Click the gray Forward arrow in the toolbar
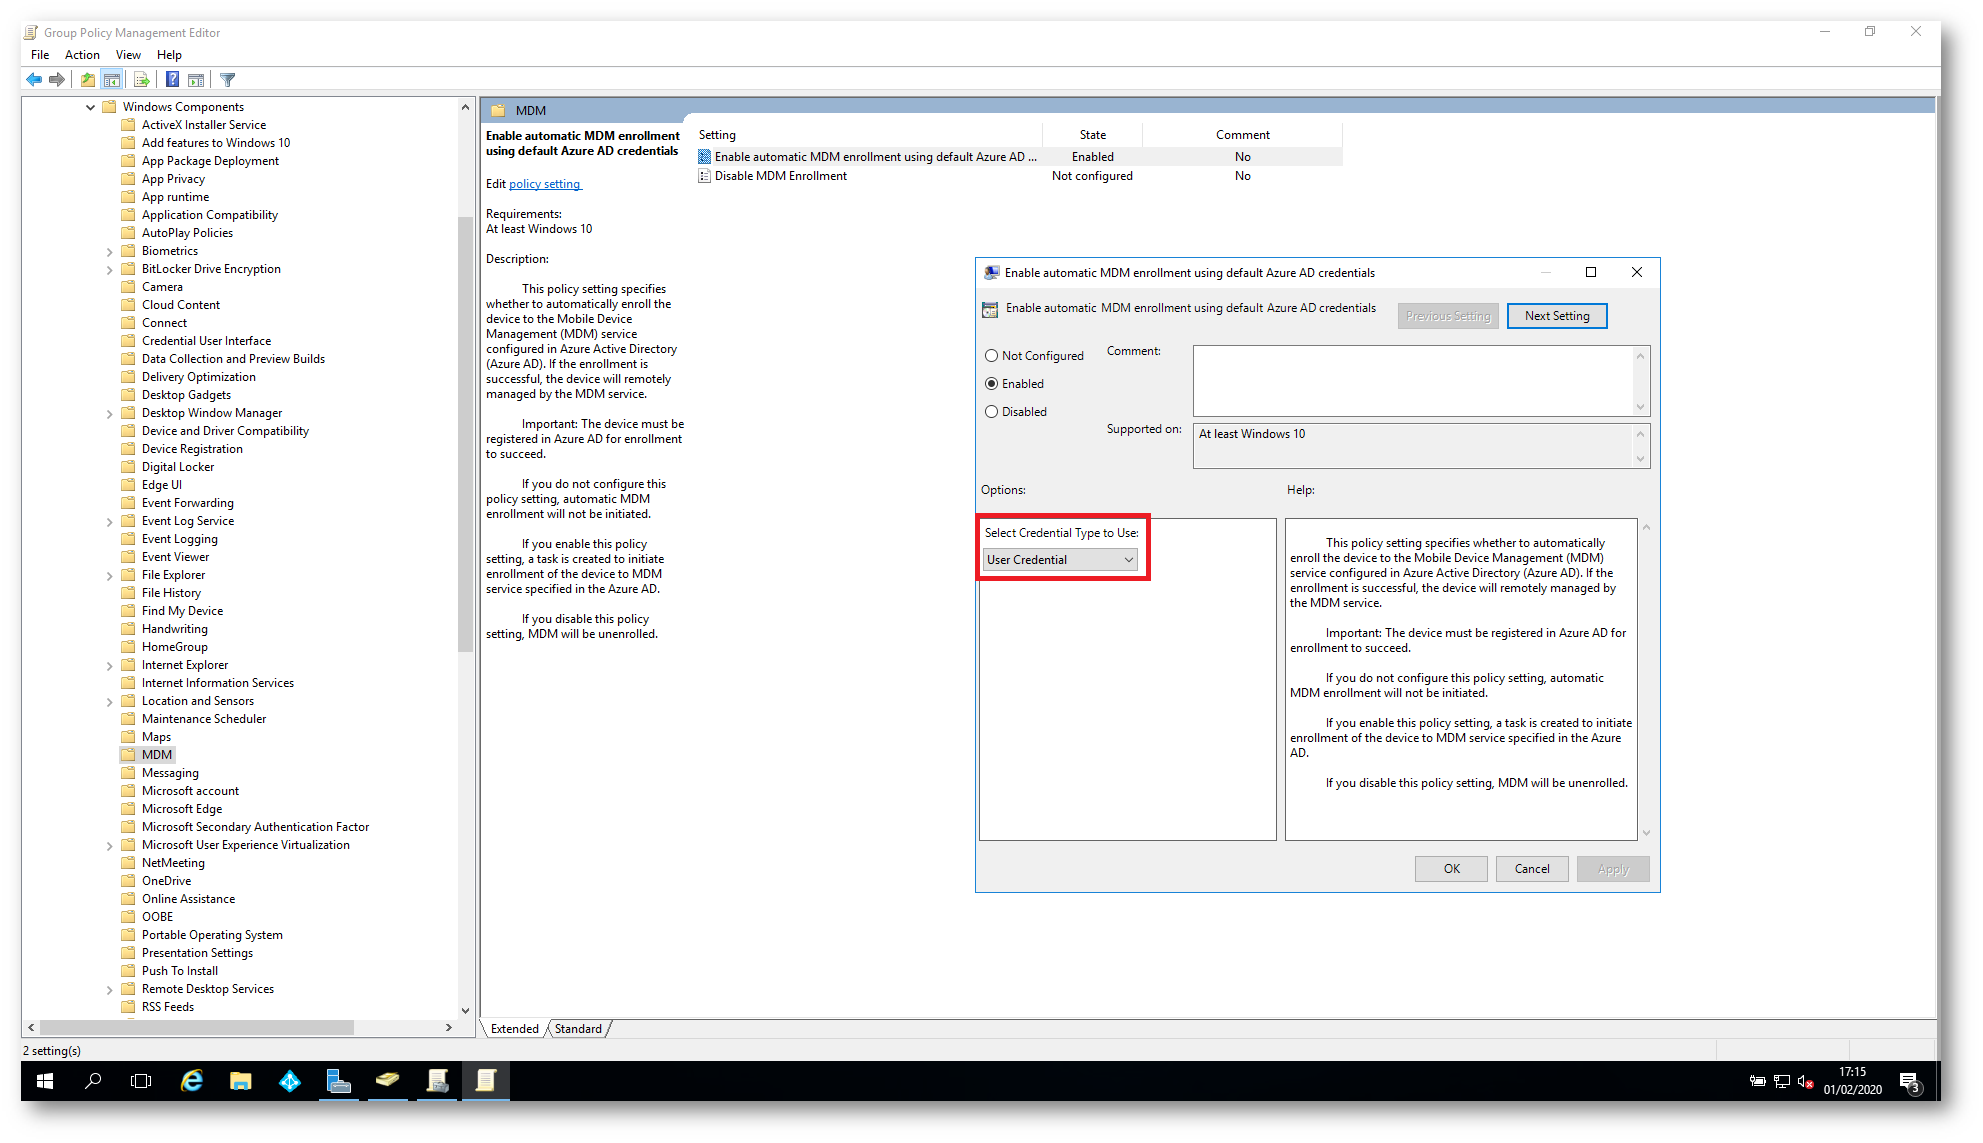 click(57, 79)
